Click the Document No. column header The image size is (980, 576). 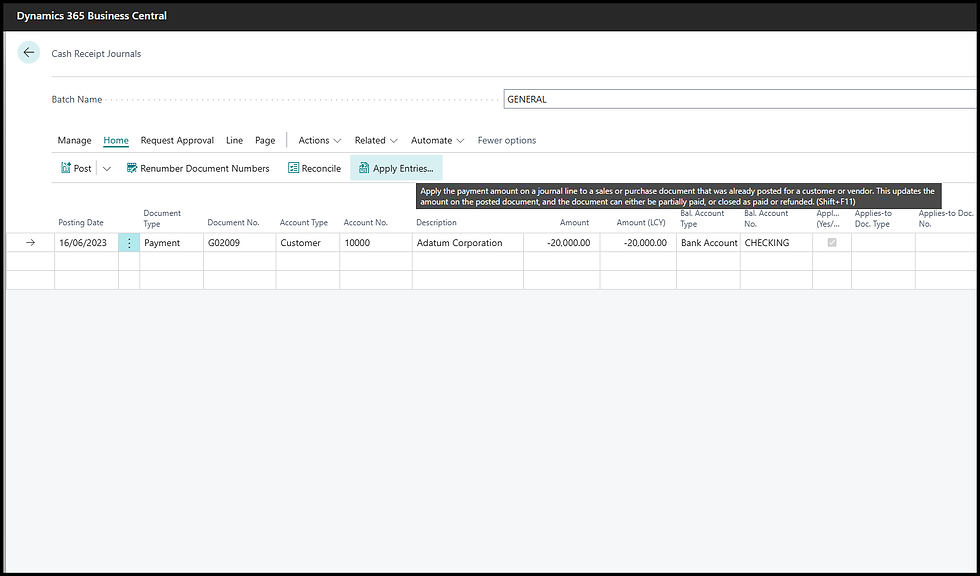coord(233,222)
